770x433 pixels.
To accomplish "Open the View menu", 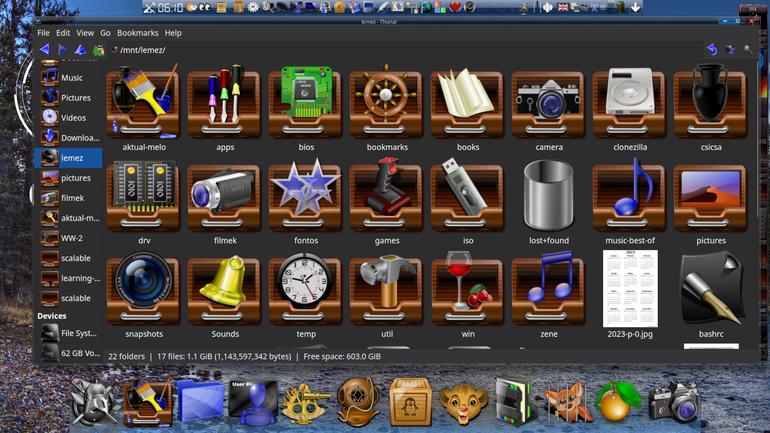I will pos(84,33).
